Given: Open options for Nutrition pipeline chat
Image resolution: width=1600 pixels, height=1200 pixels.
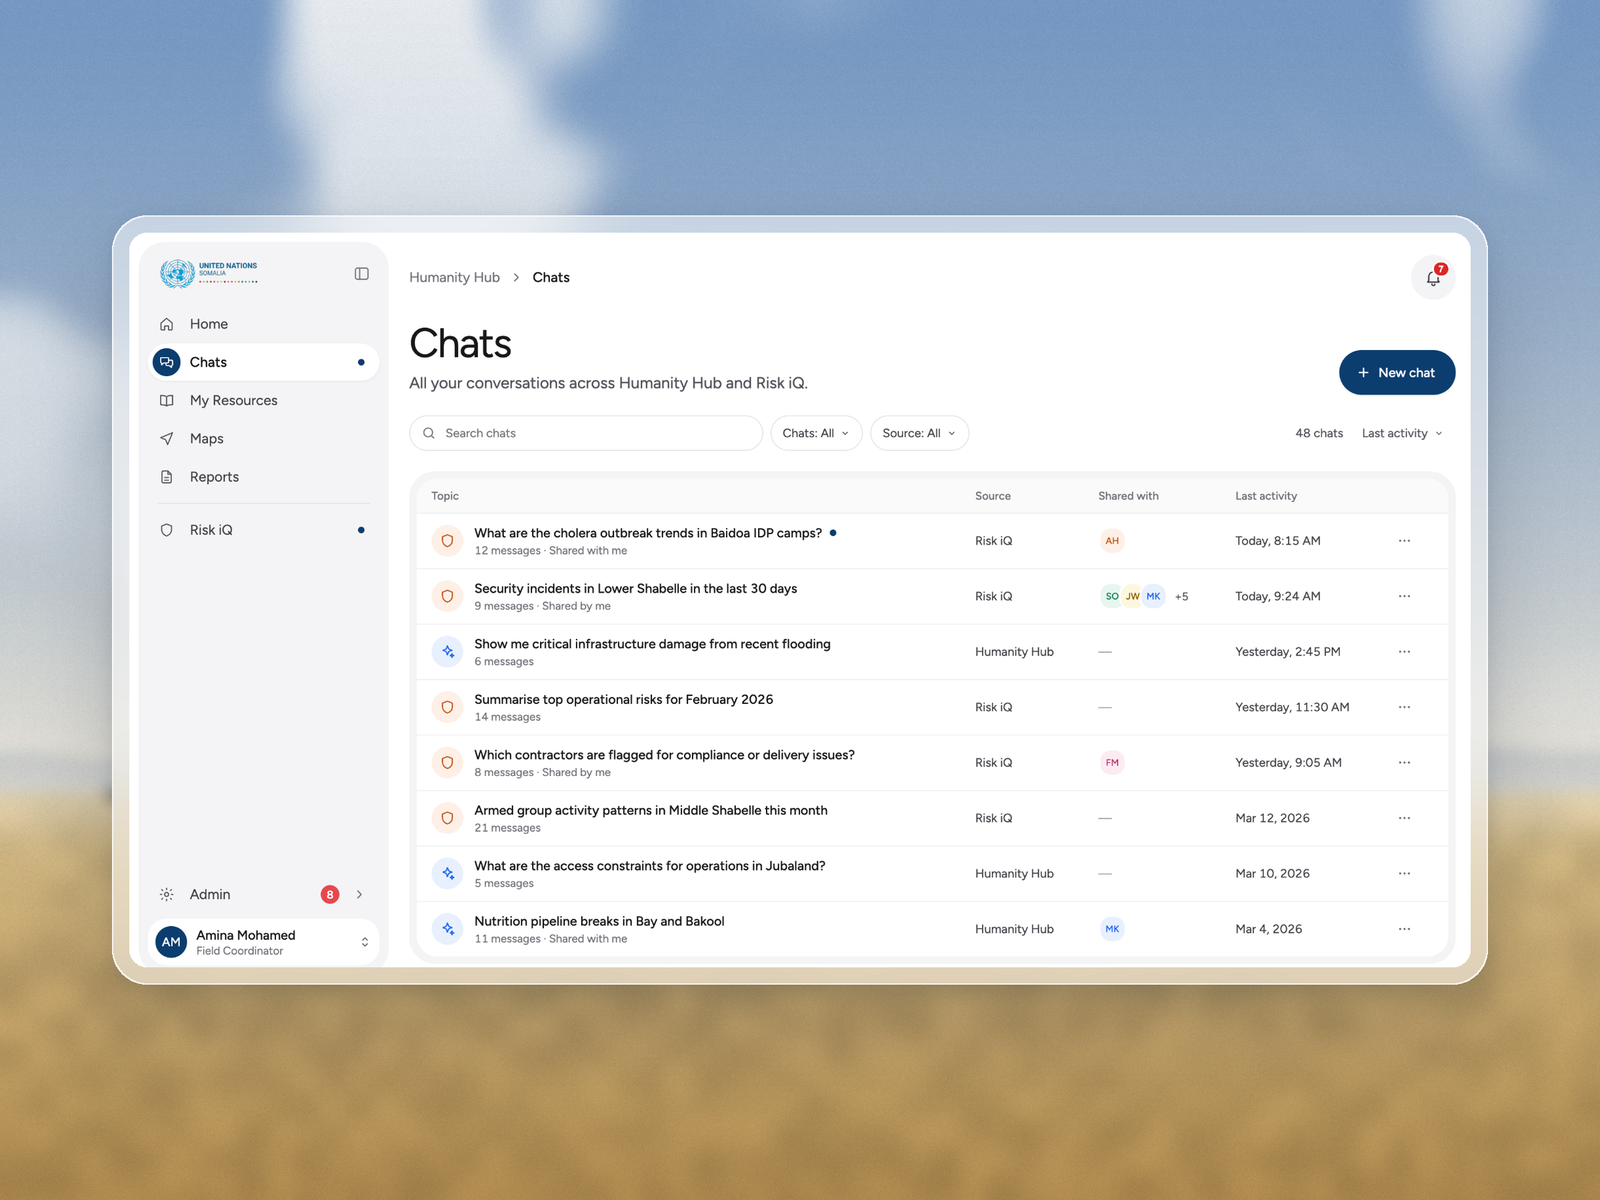Looking at the screenshot, I should [x=1404, y=929].
